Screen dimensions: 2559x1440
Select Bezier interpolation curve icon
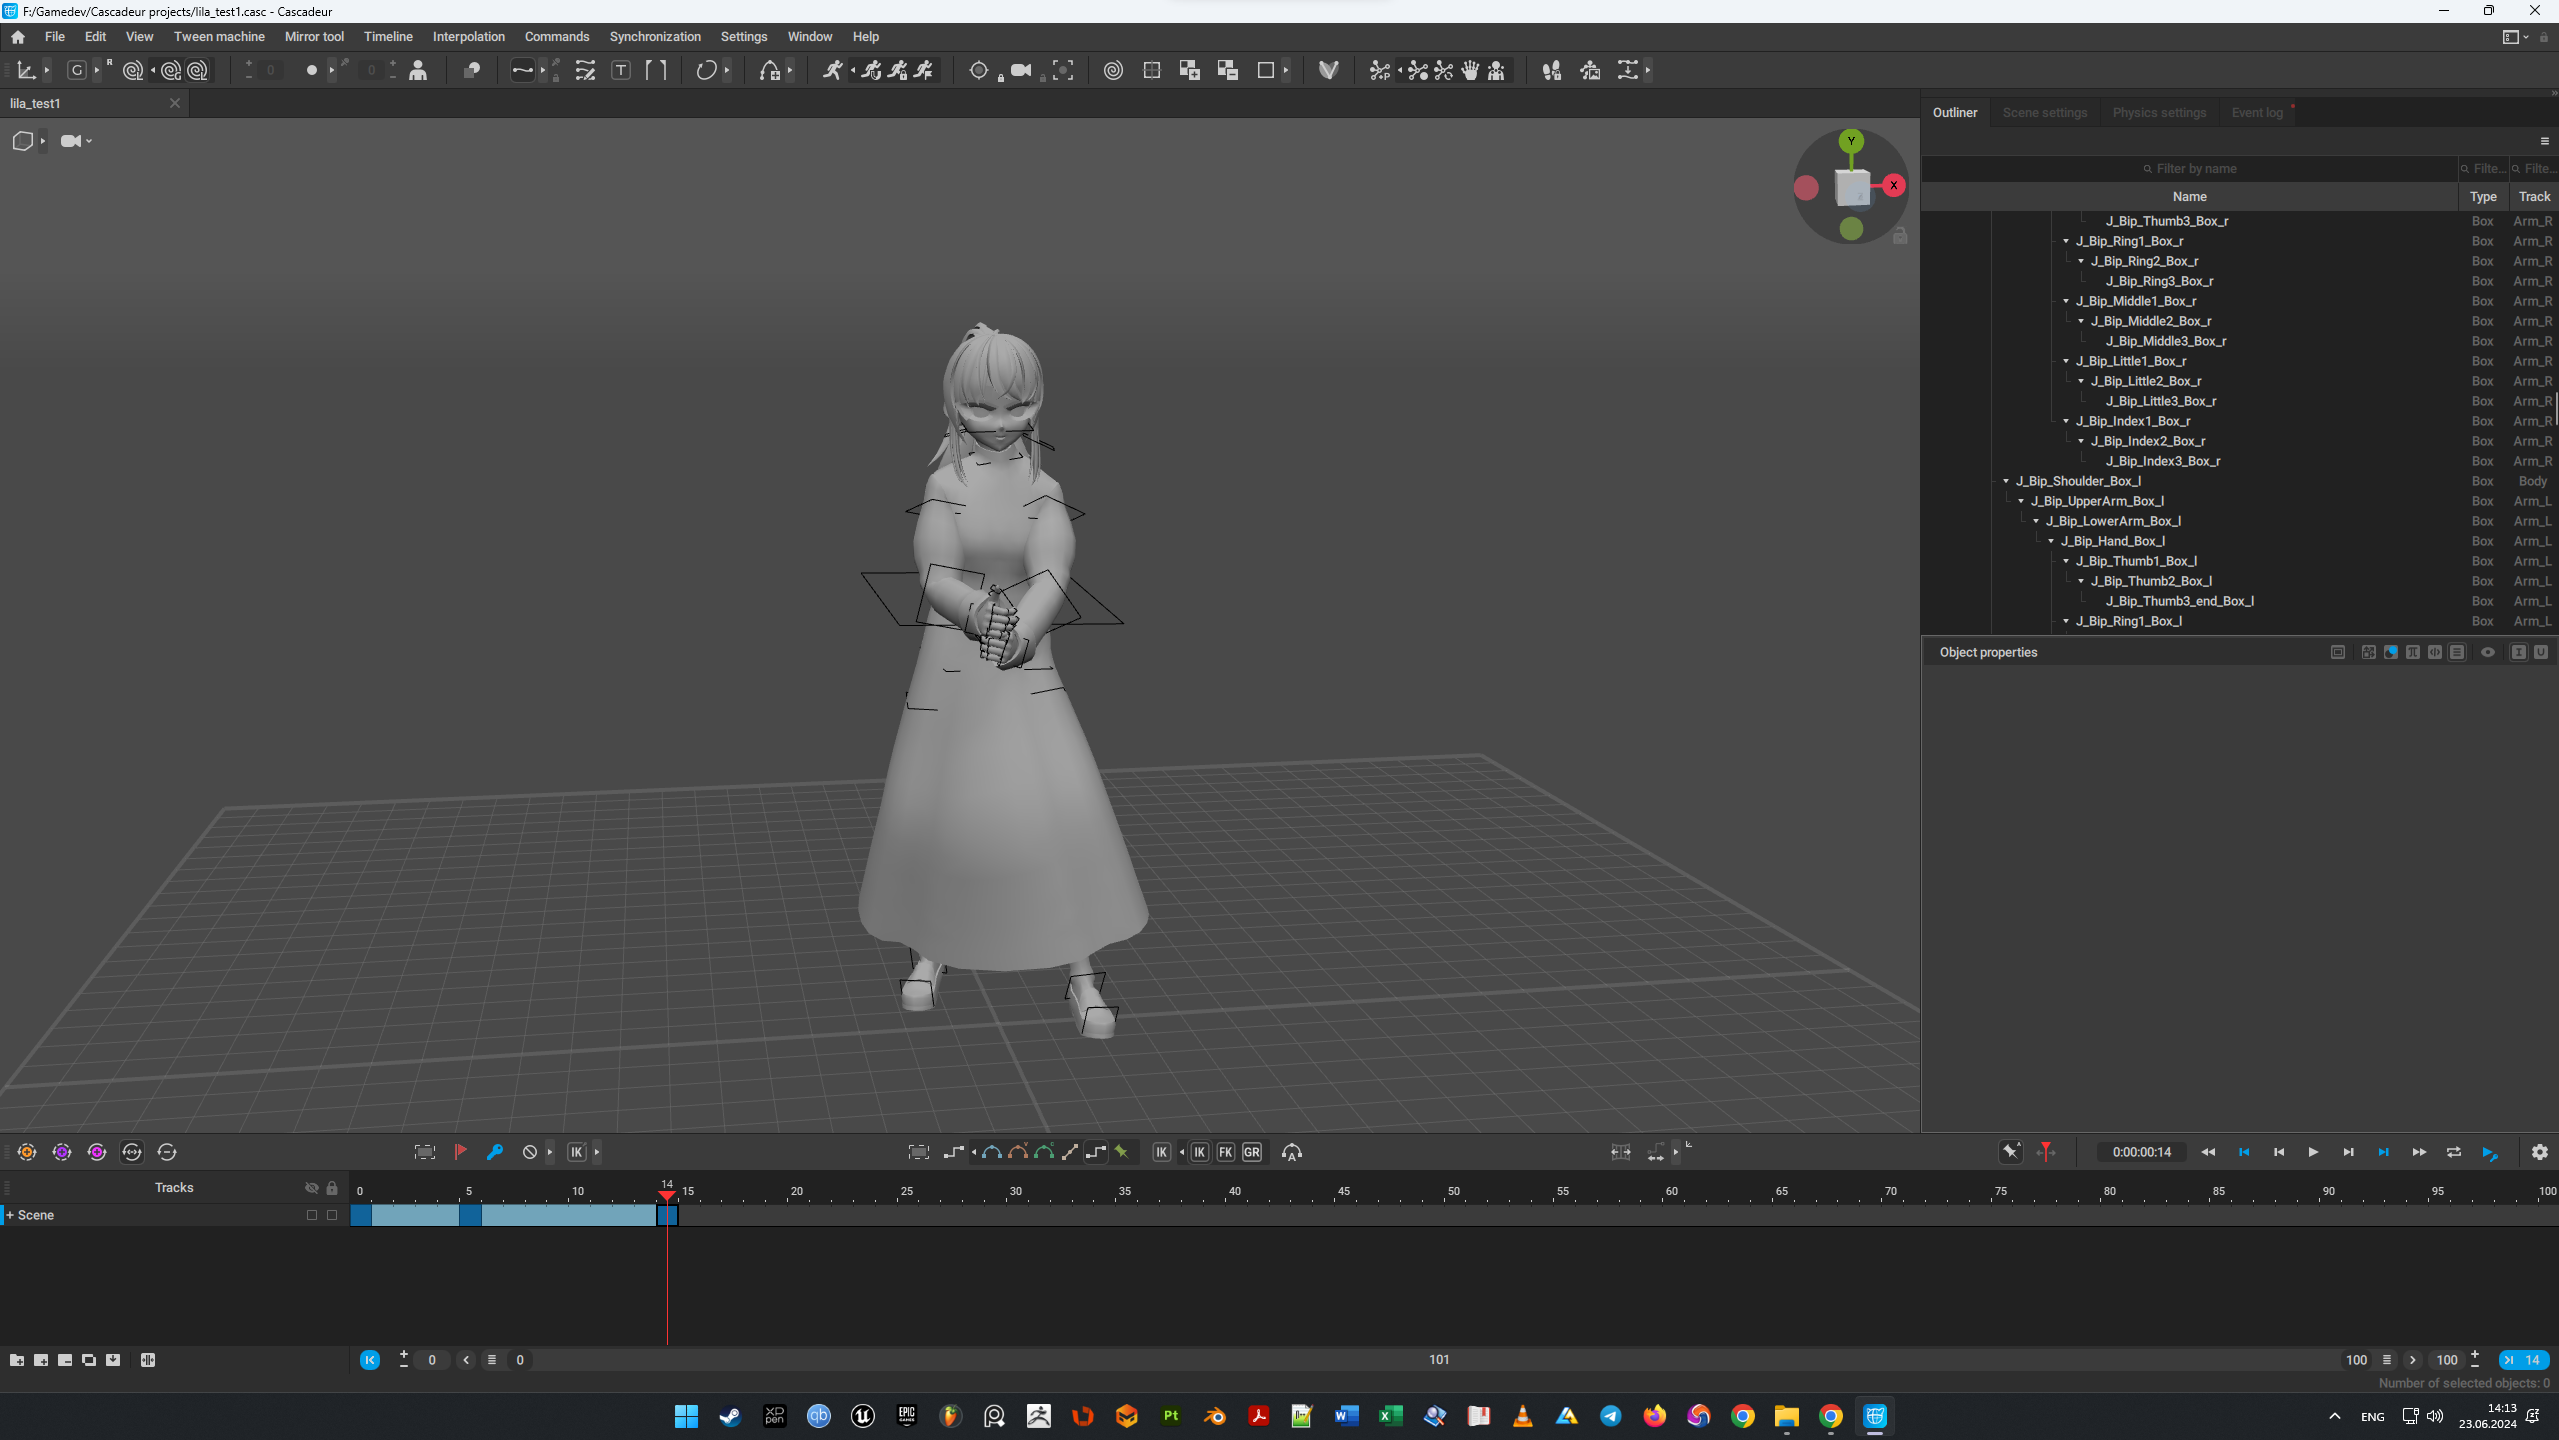(992, 1152)
